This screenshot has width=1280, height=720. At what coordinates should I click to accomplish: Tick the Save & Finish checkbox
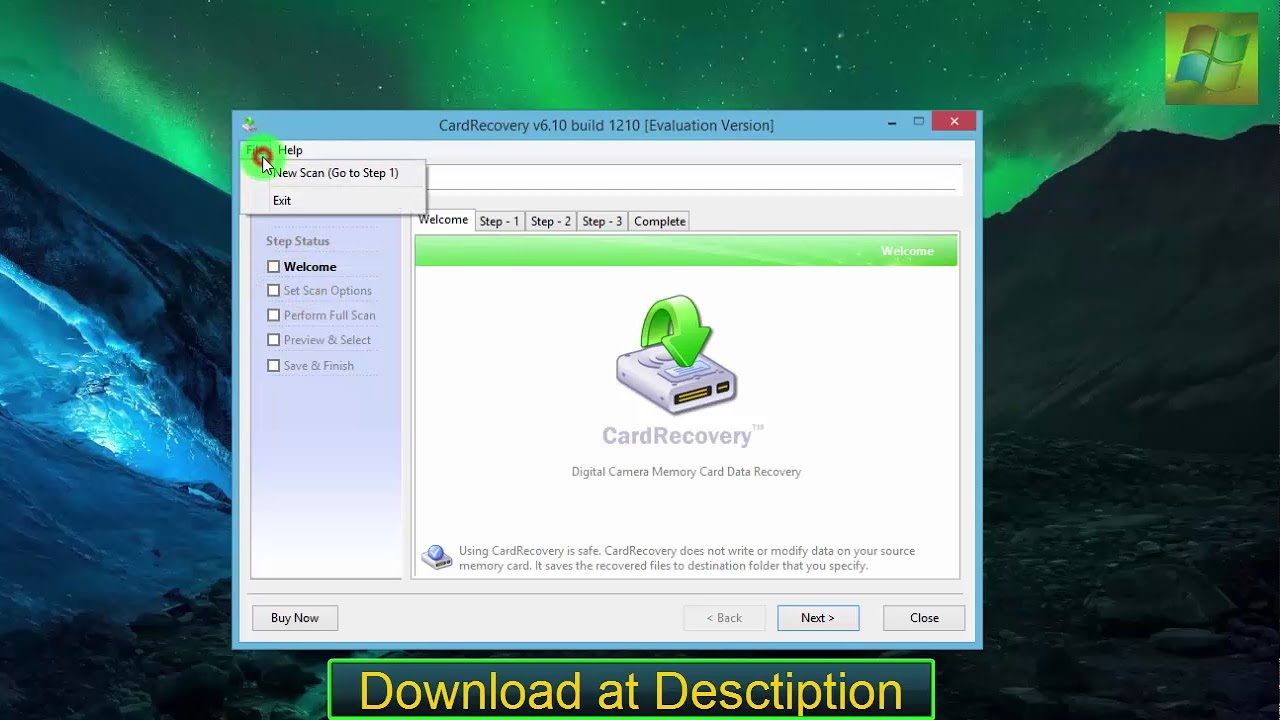click(273, 366)
